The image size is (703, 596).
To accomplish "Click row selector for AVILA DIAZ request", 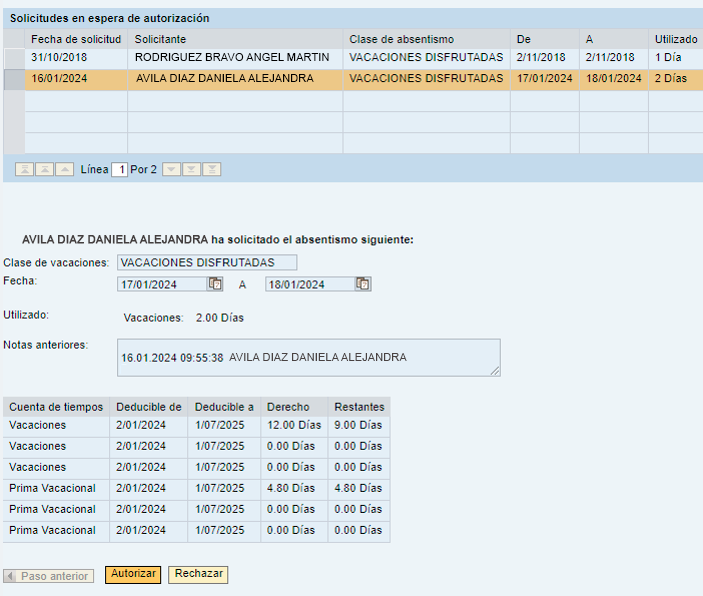I will (x=13, y=79).
